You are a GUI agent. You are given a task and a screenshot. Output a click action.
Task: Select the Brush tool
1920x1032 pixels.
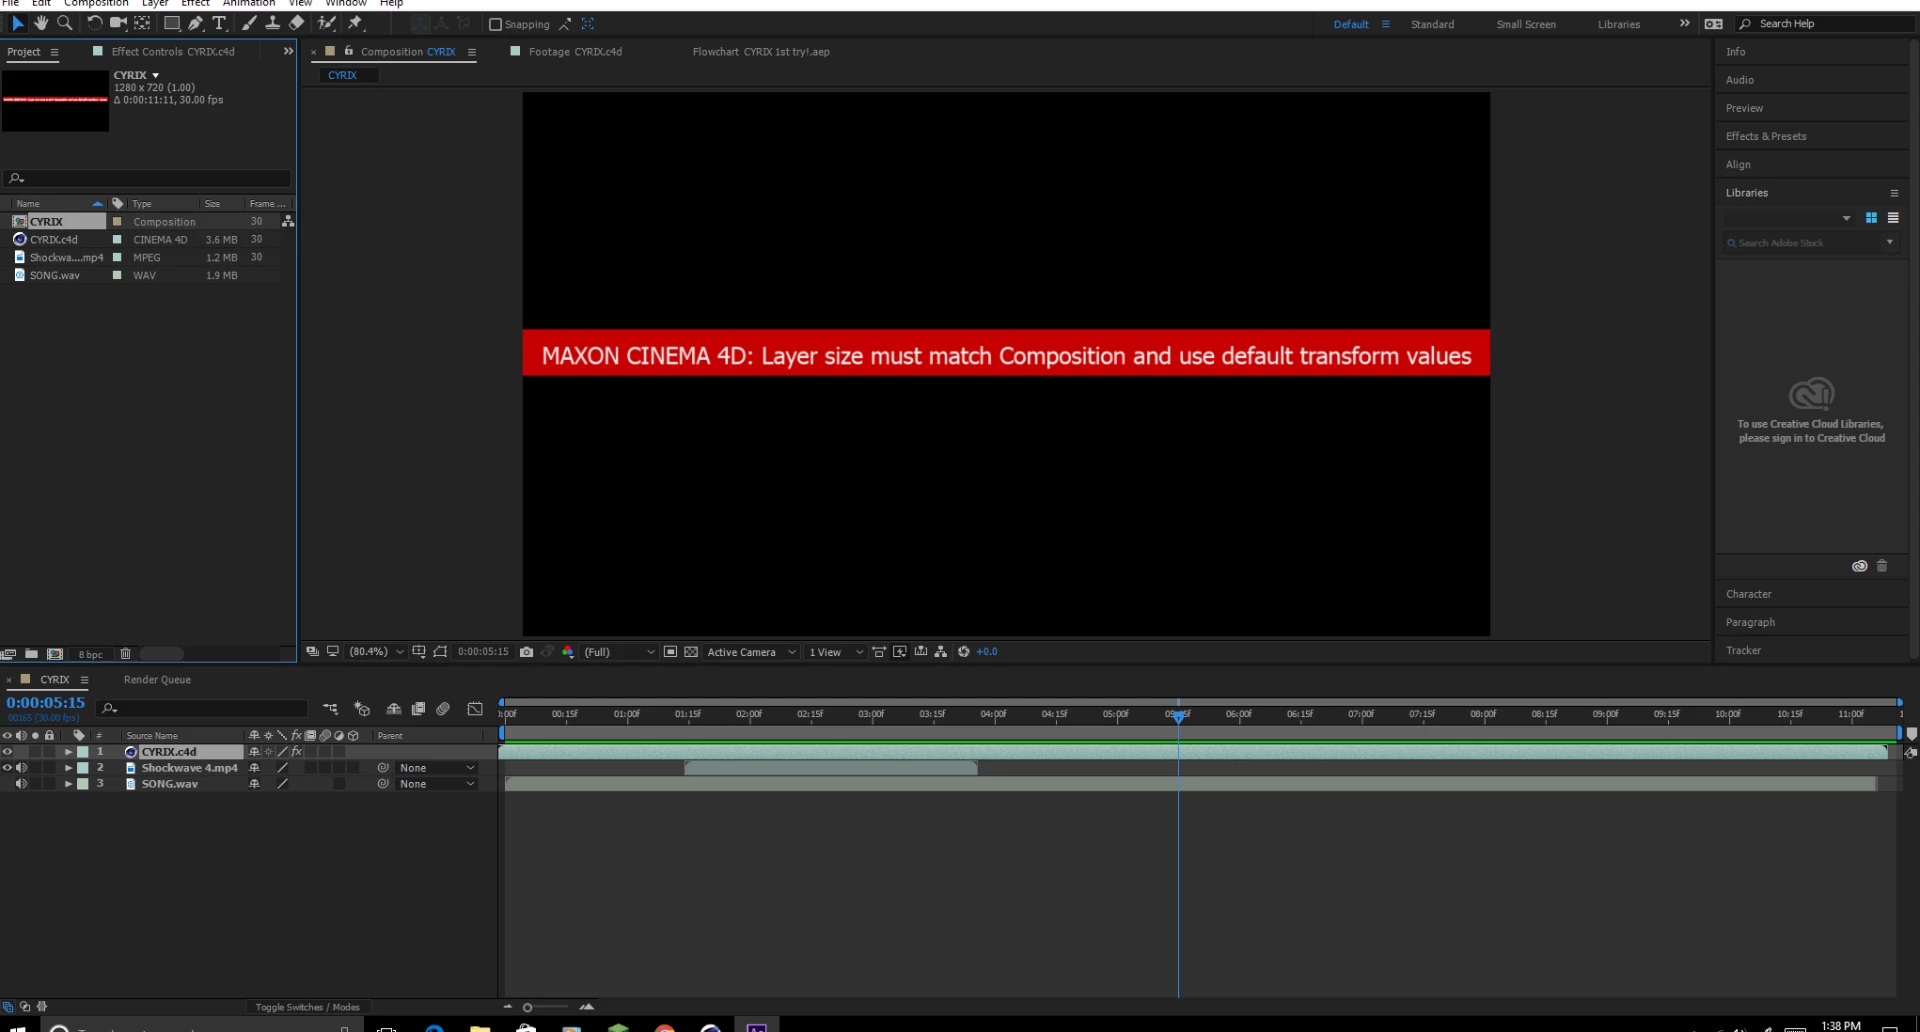(249, 23)
